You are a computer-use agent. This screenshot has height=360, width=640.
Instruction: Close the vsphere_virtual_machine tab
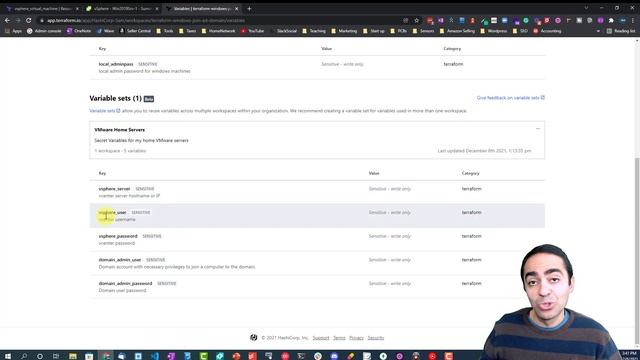click(x=77, y=9)
